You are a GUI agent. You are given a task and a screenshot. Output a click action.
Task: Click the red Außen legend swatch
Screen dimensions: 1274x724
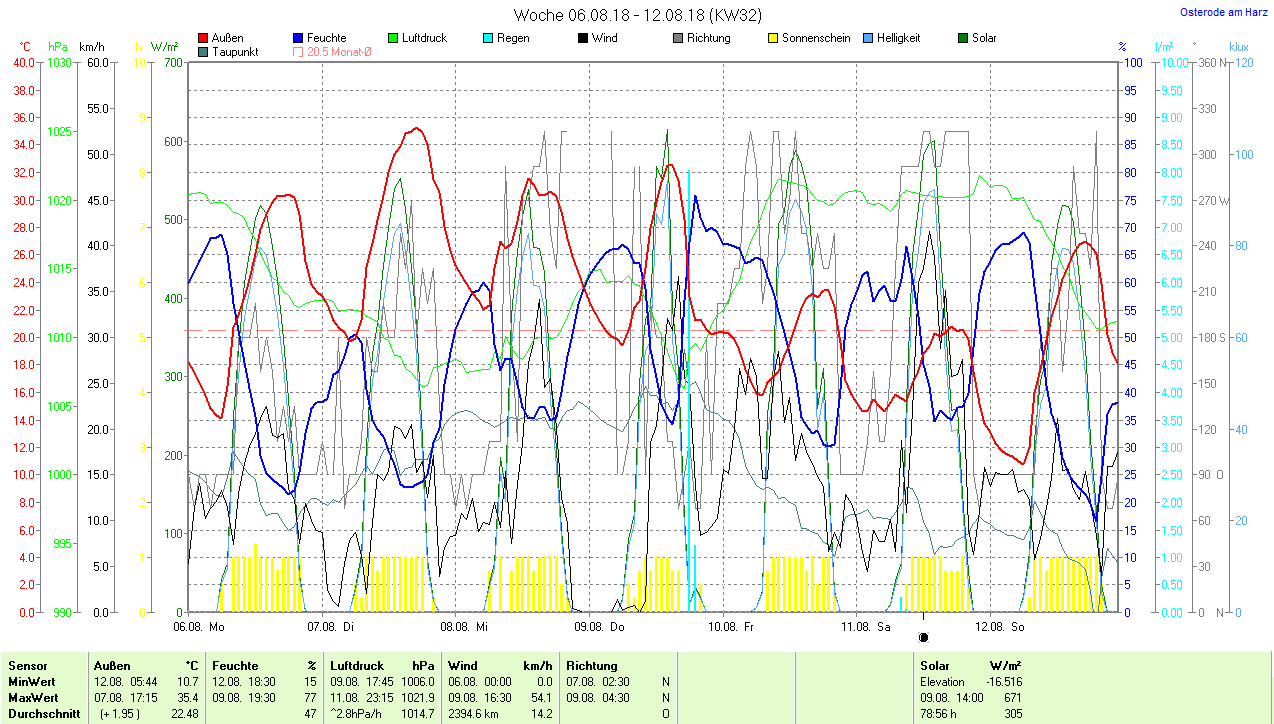(x=204, y=38)
